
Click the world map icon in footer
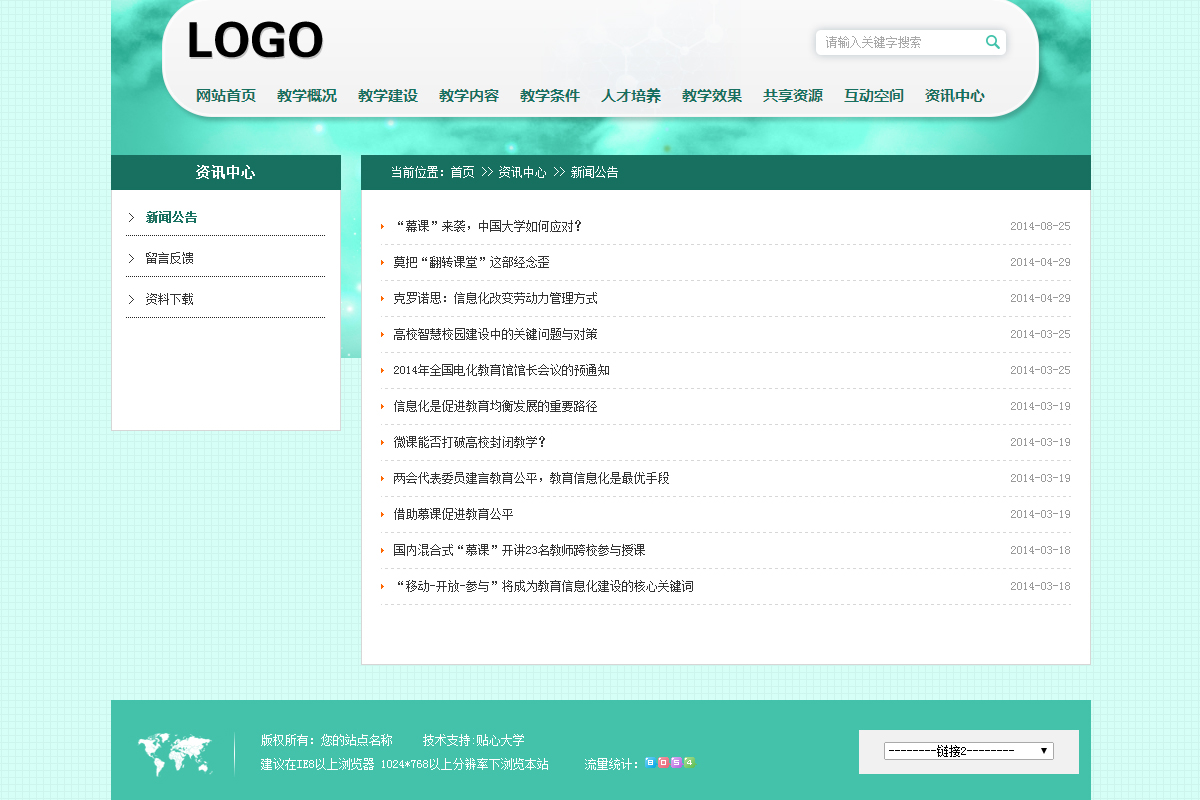[x=175, y=754]
